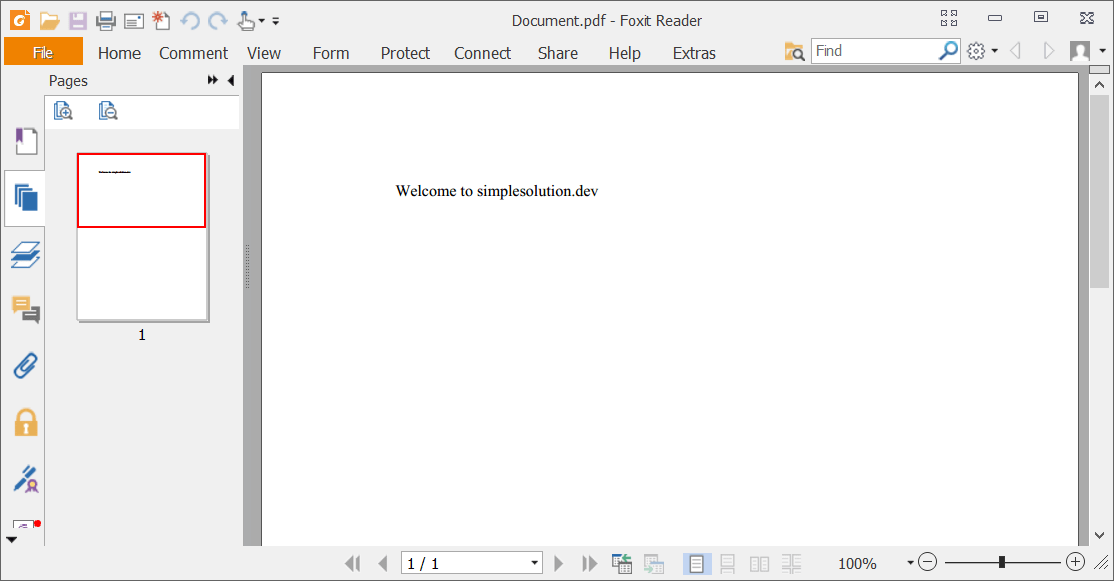1114x581 pixels.
Task: Open the Comments panel
Action: pos(25,310)
